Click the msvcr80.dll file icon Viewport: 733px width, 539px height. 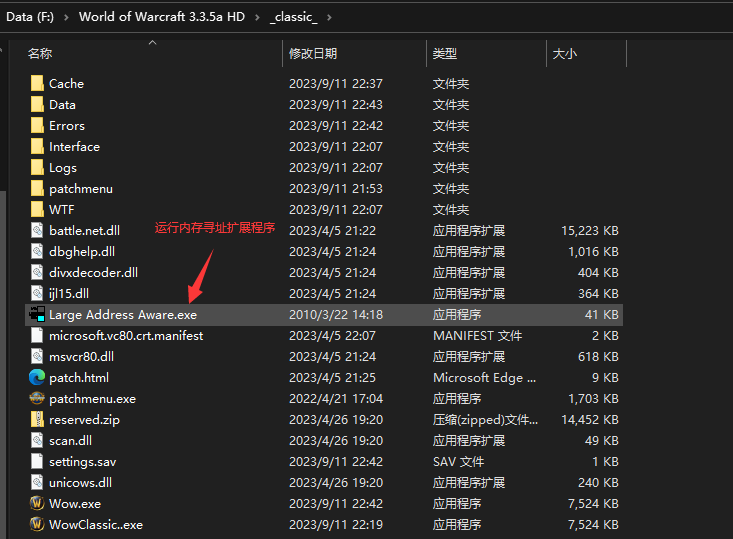(37, 357)
